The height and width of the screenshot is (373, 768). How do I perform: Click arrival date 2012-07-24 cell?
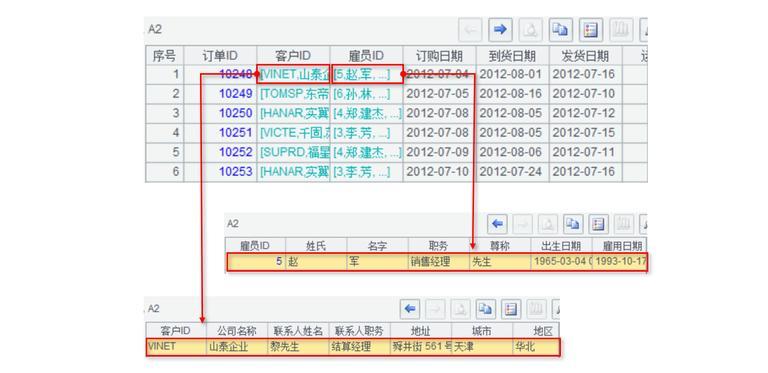pos(512,172)
